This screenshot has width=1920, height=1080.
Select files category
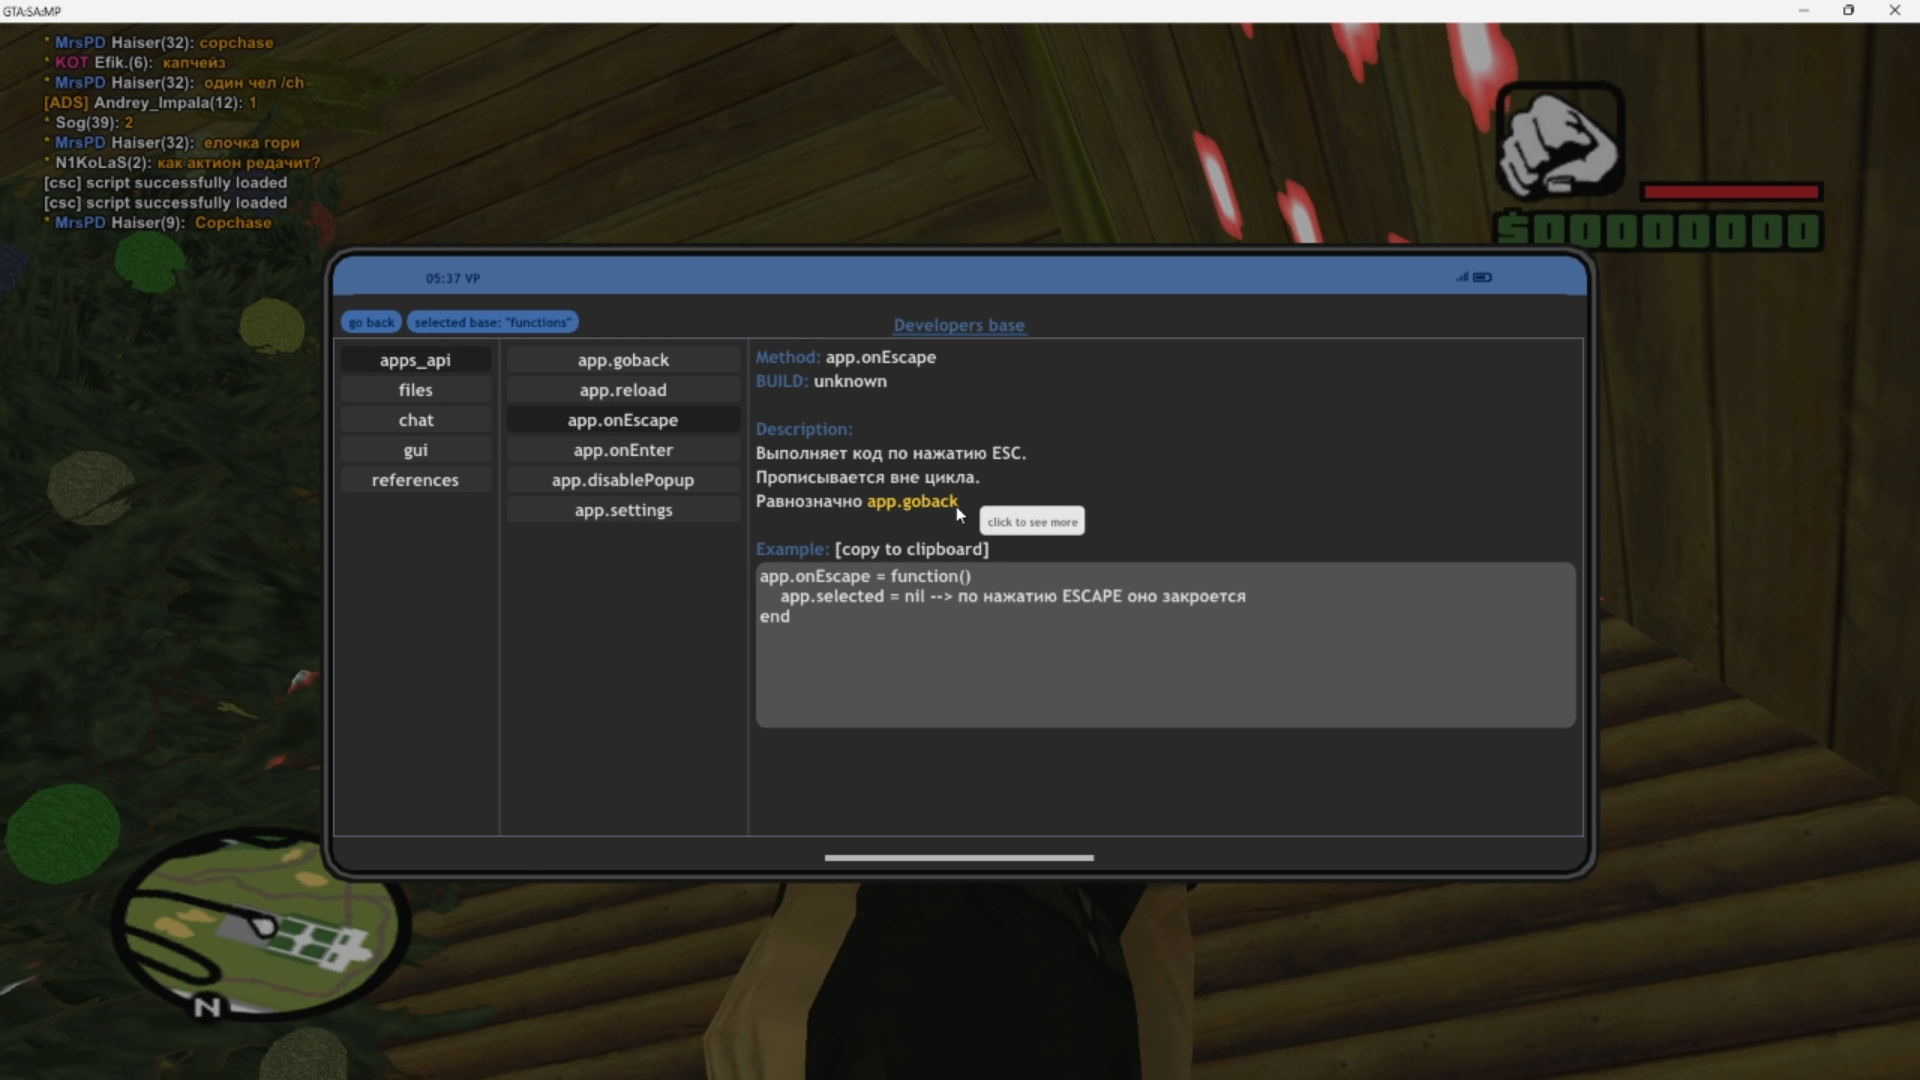click(x=415, y=390)
